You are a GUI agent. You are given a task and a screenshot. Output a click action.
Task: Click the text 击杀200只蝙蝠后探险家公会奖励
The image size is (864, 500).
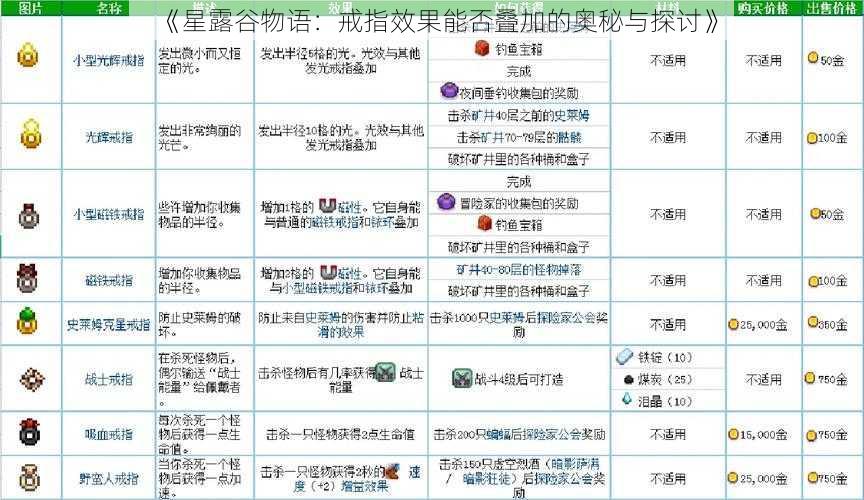[x=519, y=434]
